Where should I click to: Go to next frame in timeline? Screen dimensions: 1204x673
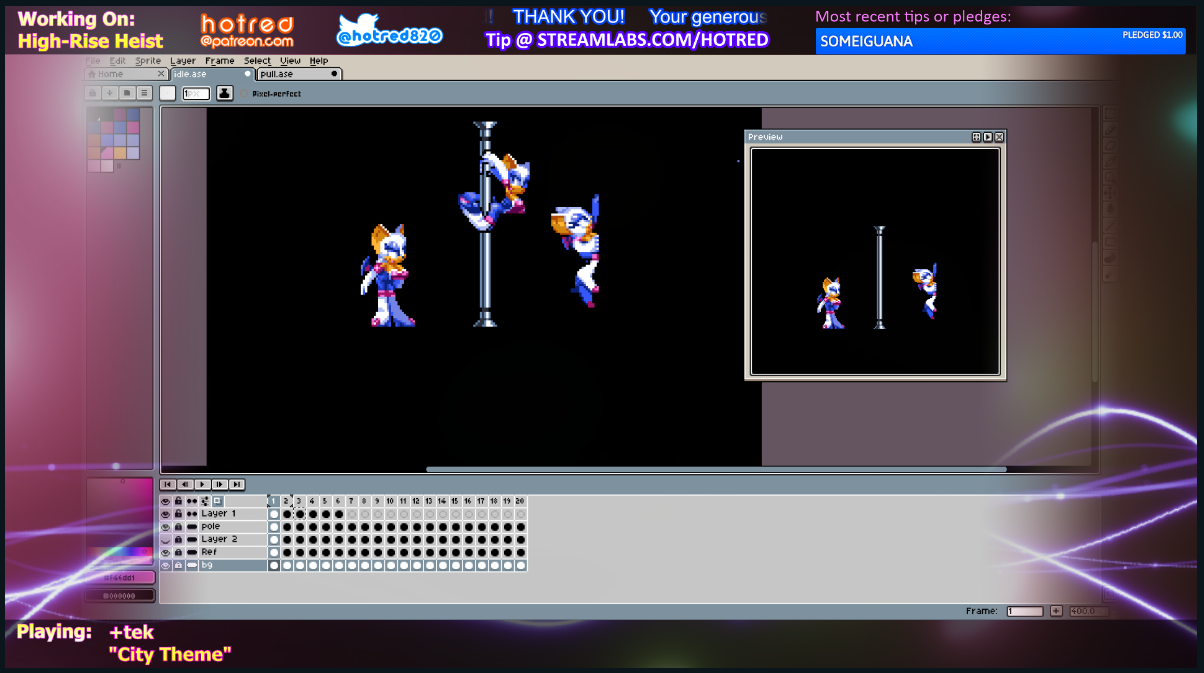click(220, 484)
